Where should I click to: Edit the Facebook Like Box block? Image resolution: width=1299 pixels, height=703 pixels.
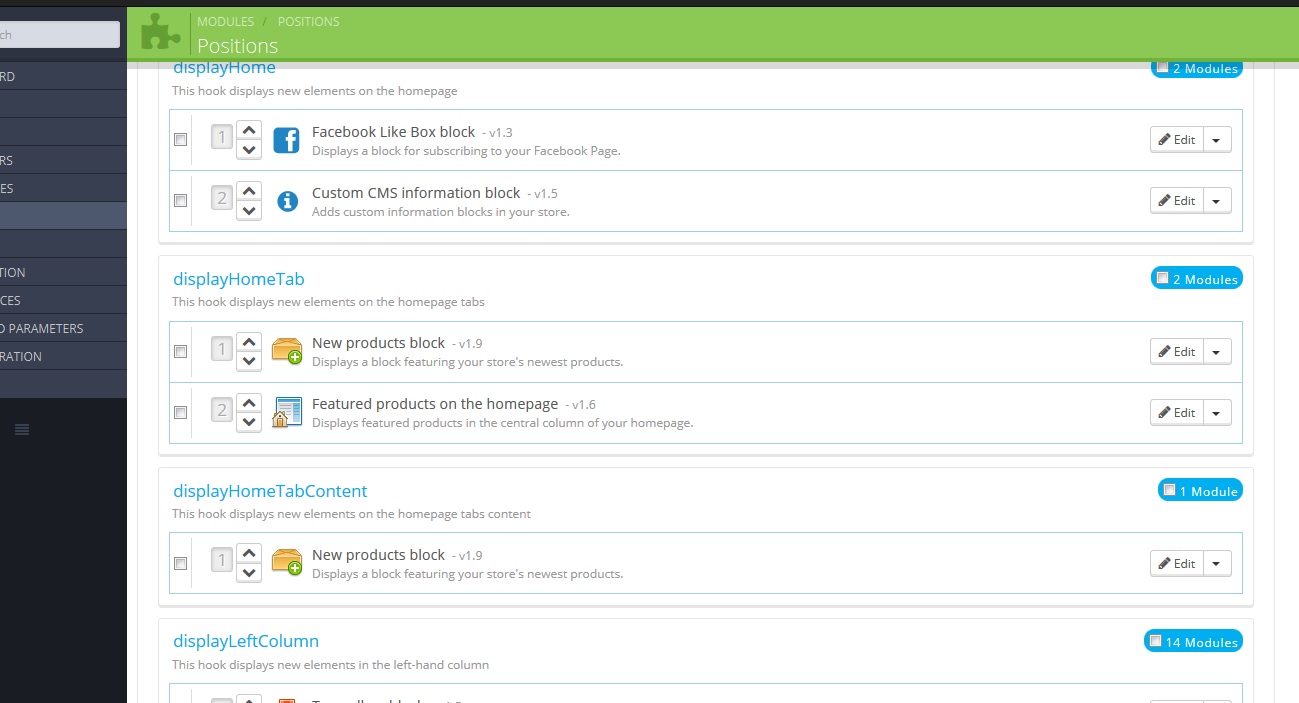[x=1177, y=140]
